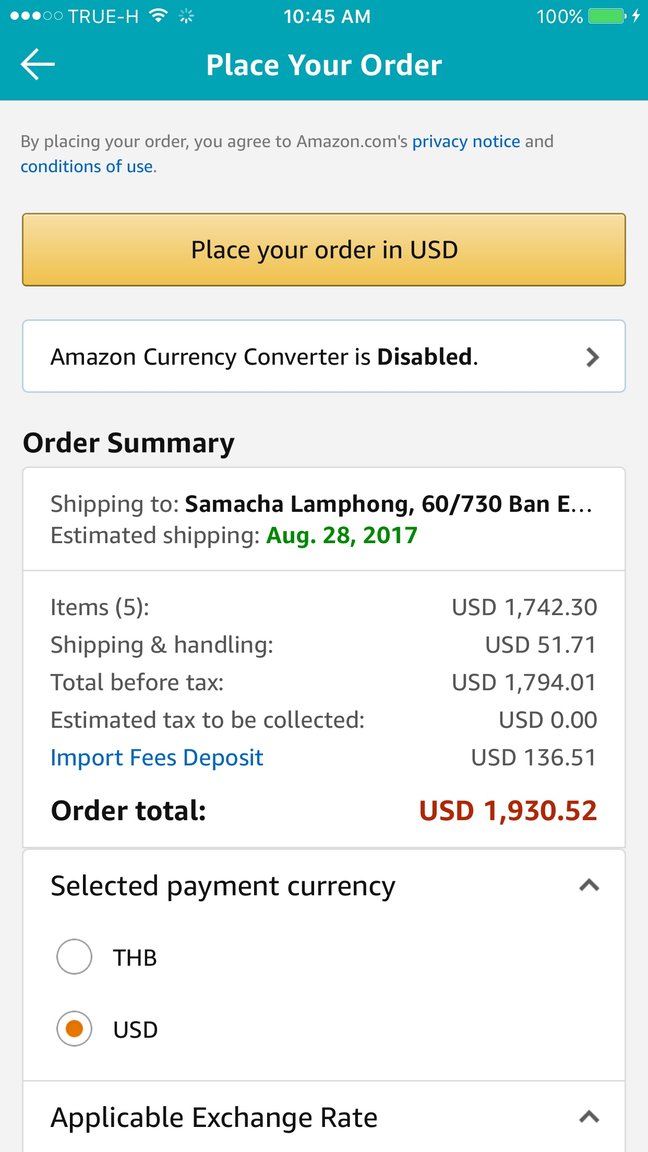
Task: Tap the estimated shipping date Aug. 28, 2017
Action: 341,535
